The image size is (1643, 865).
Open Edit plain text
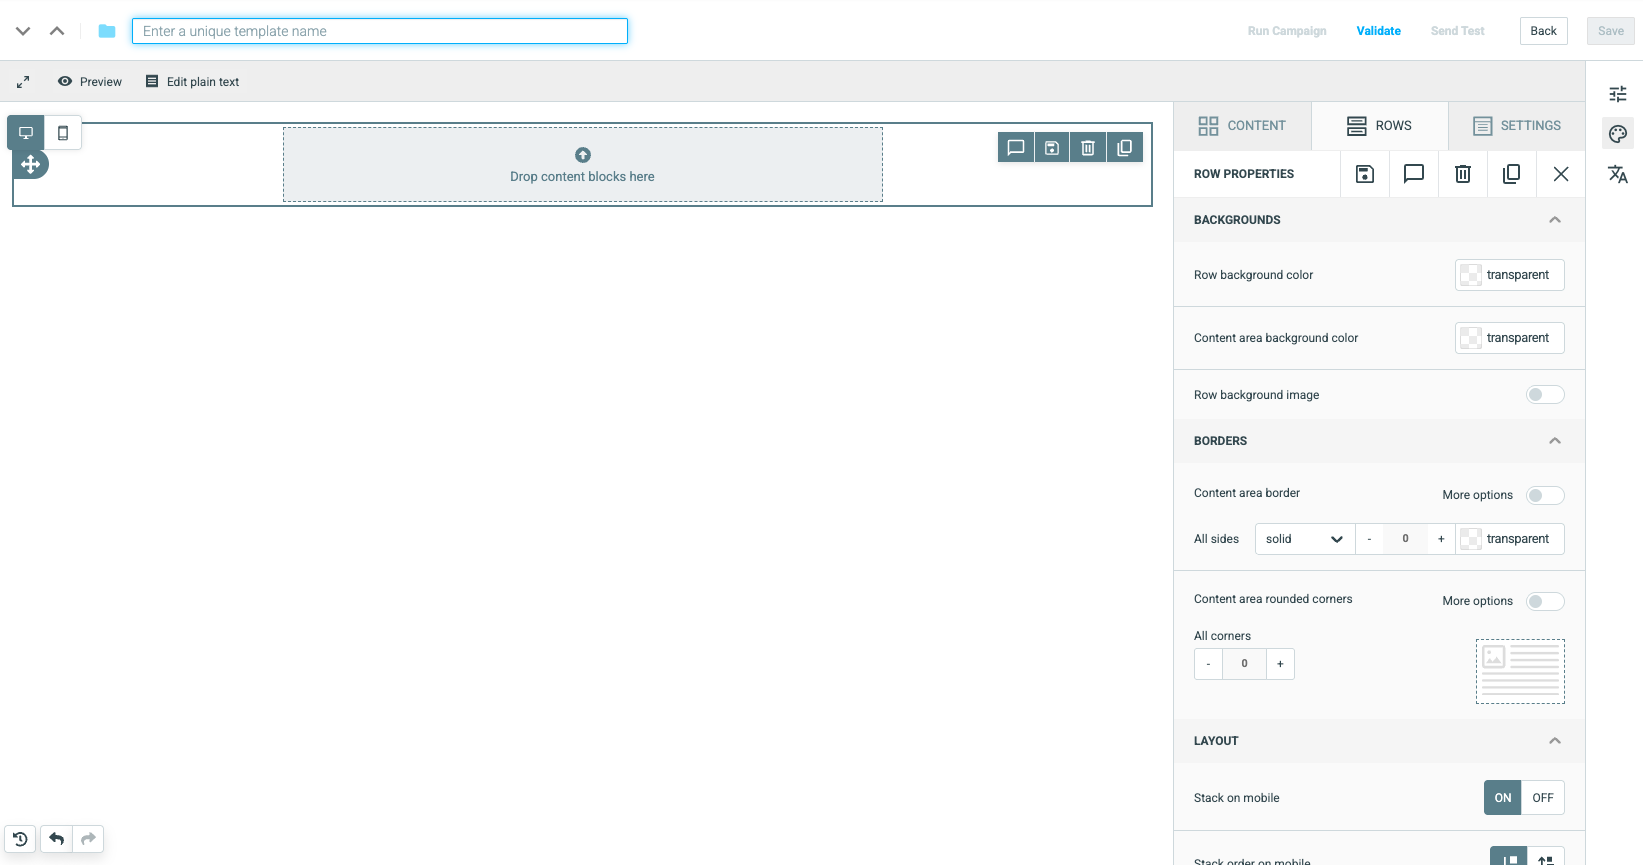coord(193,82)
